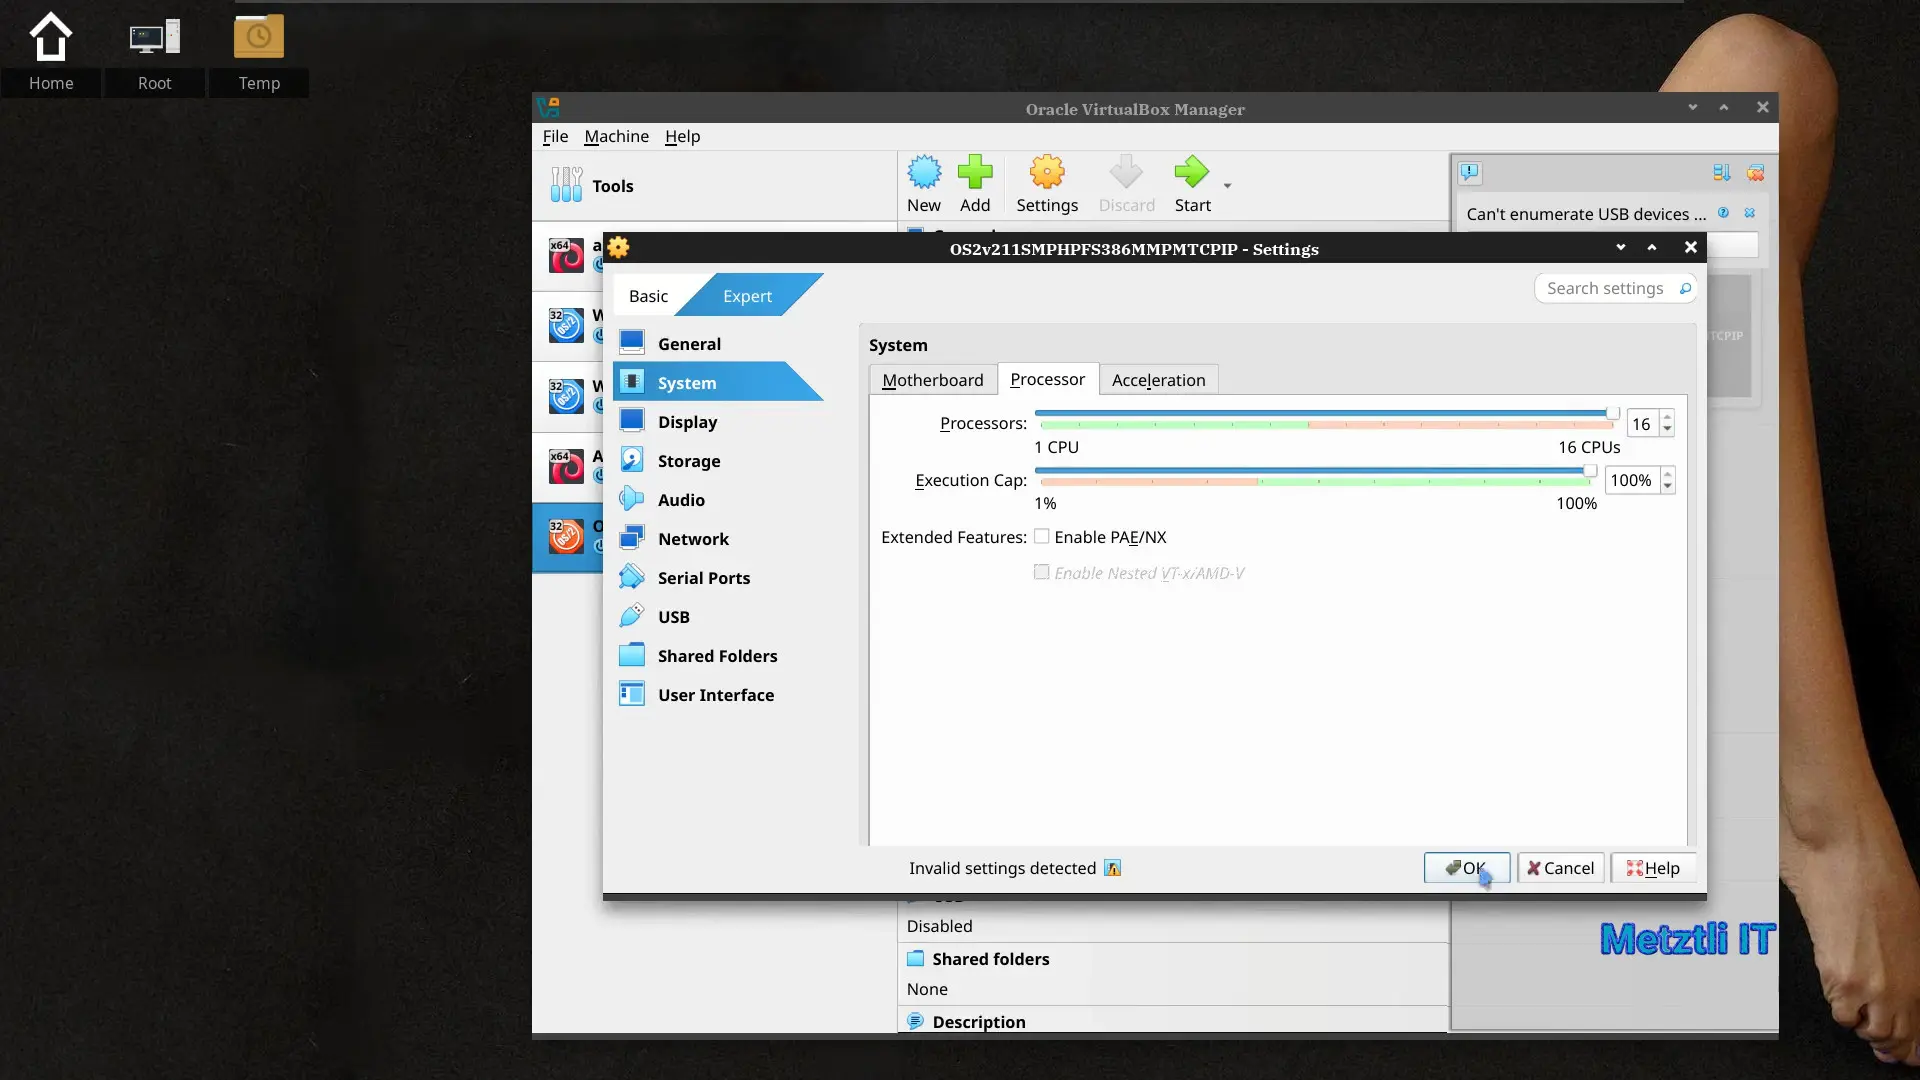The width and height of the screenshot is (1920, 1080).
Task: Decrease processor count with the spinbox down arrow
Action: pos(1667,430)
